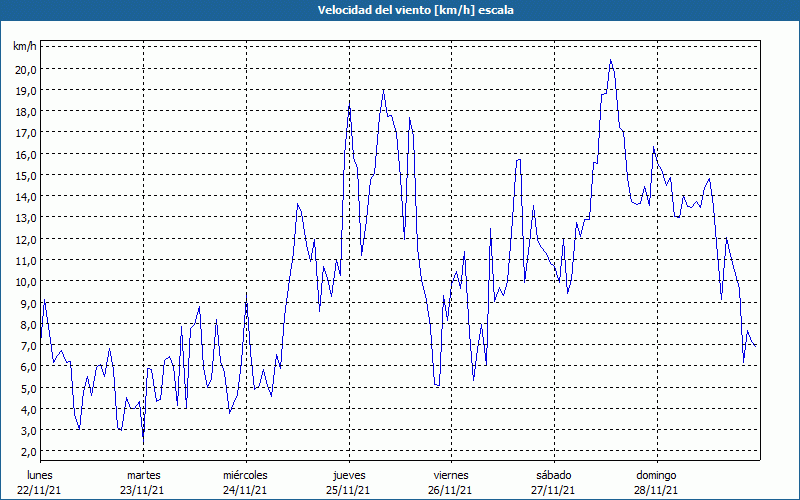Click the 15,0 y-axis value
800x500 pixels.
tap(26, 176)
